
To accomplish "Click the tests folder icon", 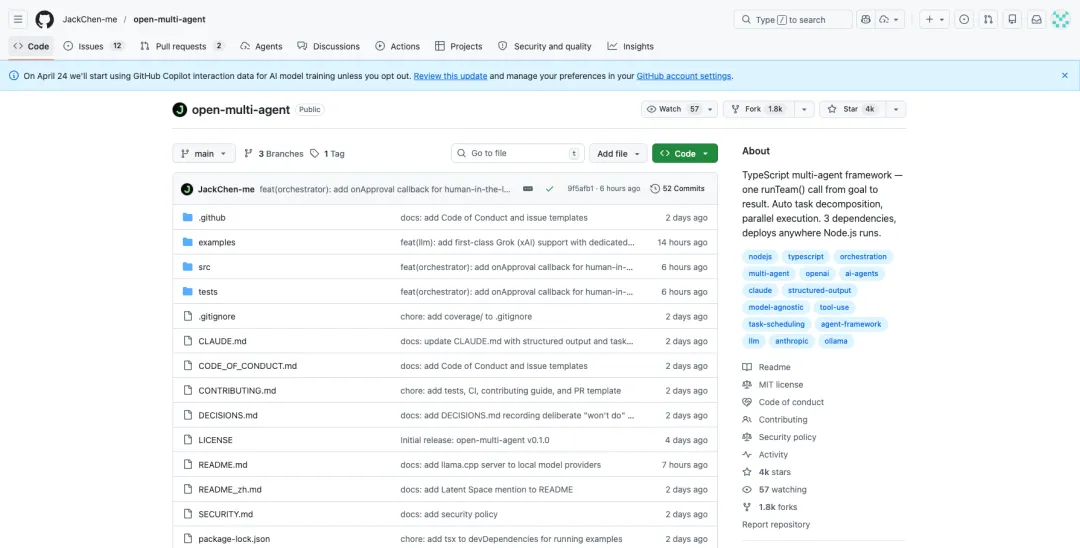I will (x=187, y=291).
